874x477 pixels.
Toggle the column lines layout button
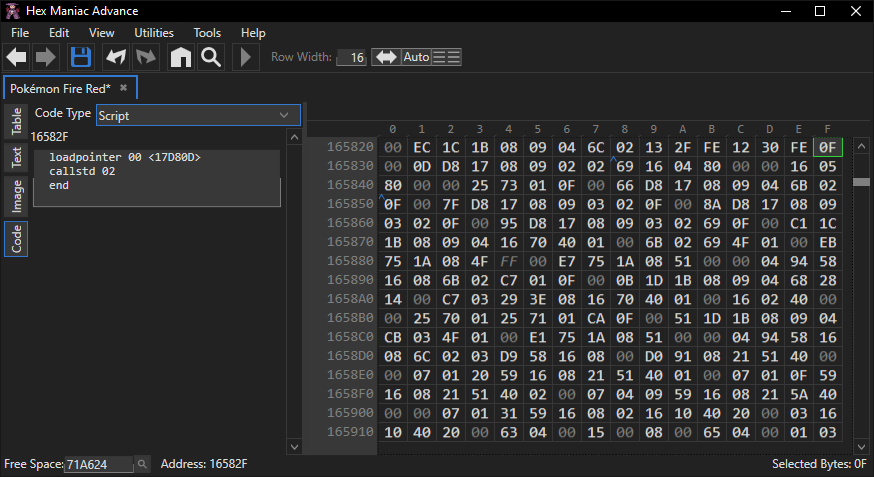[x=447, y=57]
